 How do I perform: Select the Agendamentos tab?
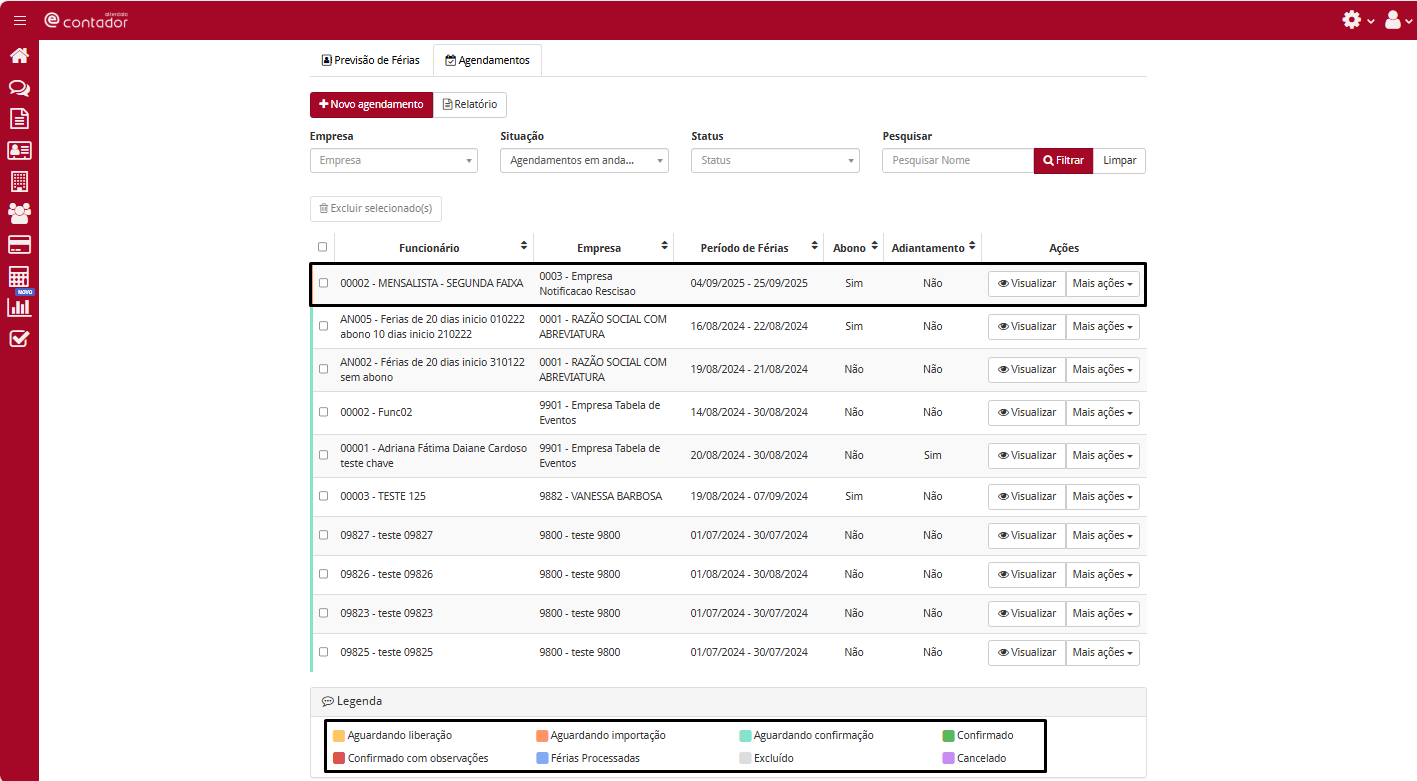[487, 60]
